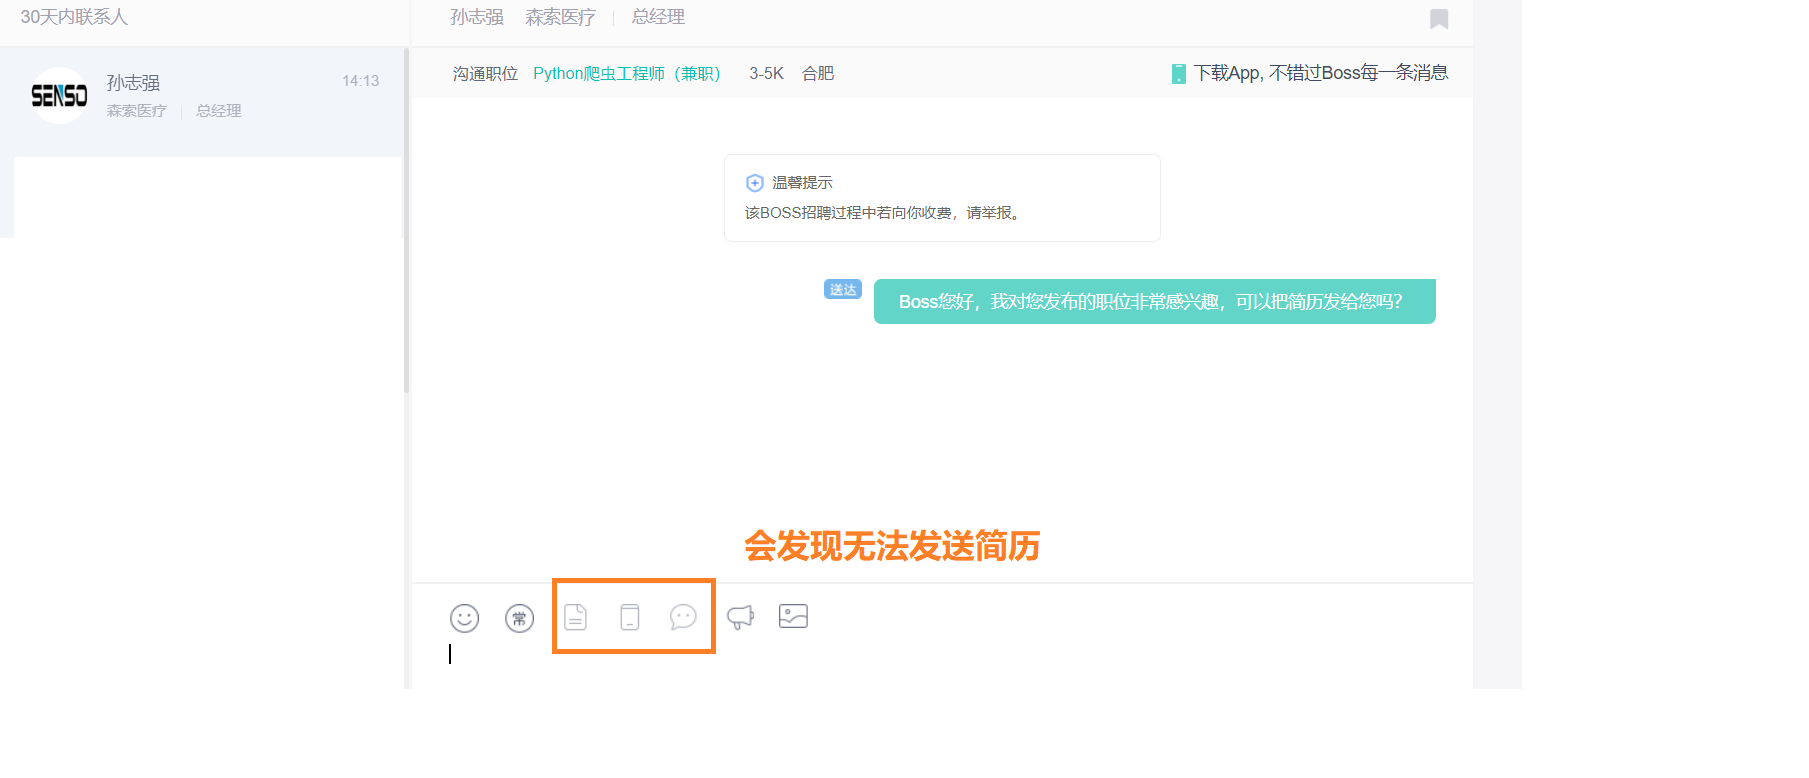Screen dimensions: 1809x778
Task: Click the 下载App, 不错过Boss每一条消息 link
Action: click(1321, 73)
